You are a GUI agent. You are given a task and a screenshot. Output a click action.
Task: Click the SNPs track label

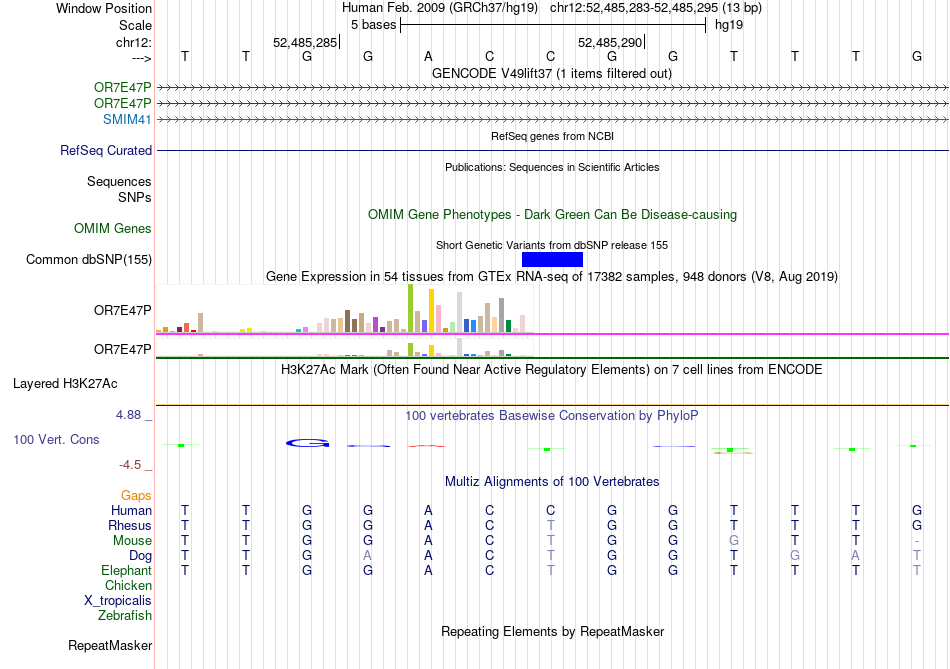(x=135, y=197)
